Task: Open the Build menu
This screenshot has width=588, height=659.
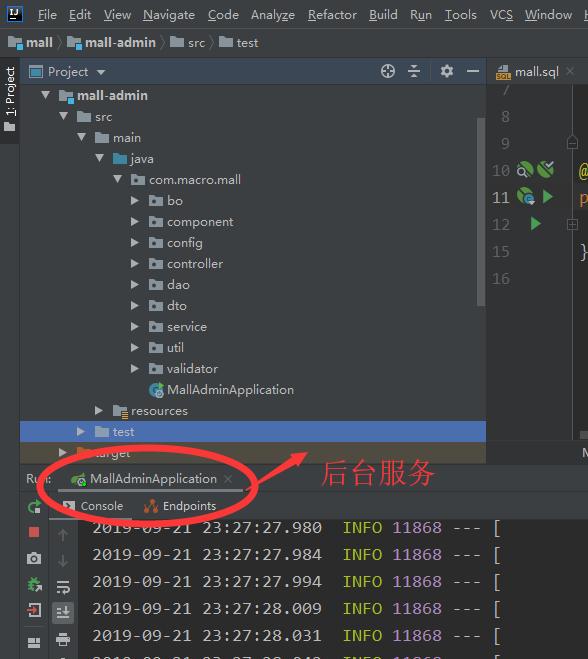Action: tap(383, 15)
